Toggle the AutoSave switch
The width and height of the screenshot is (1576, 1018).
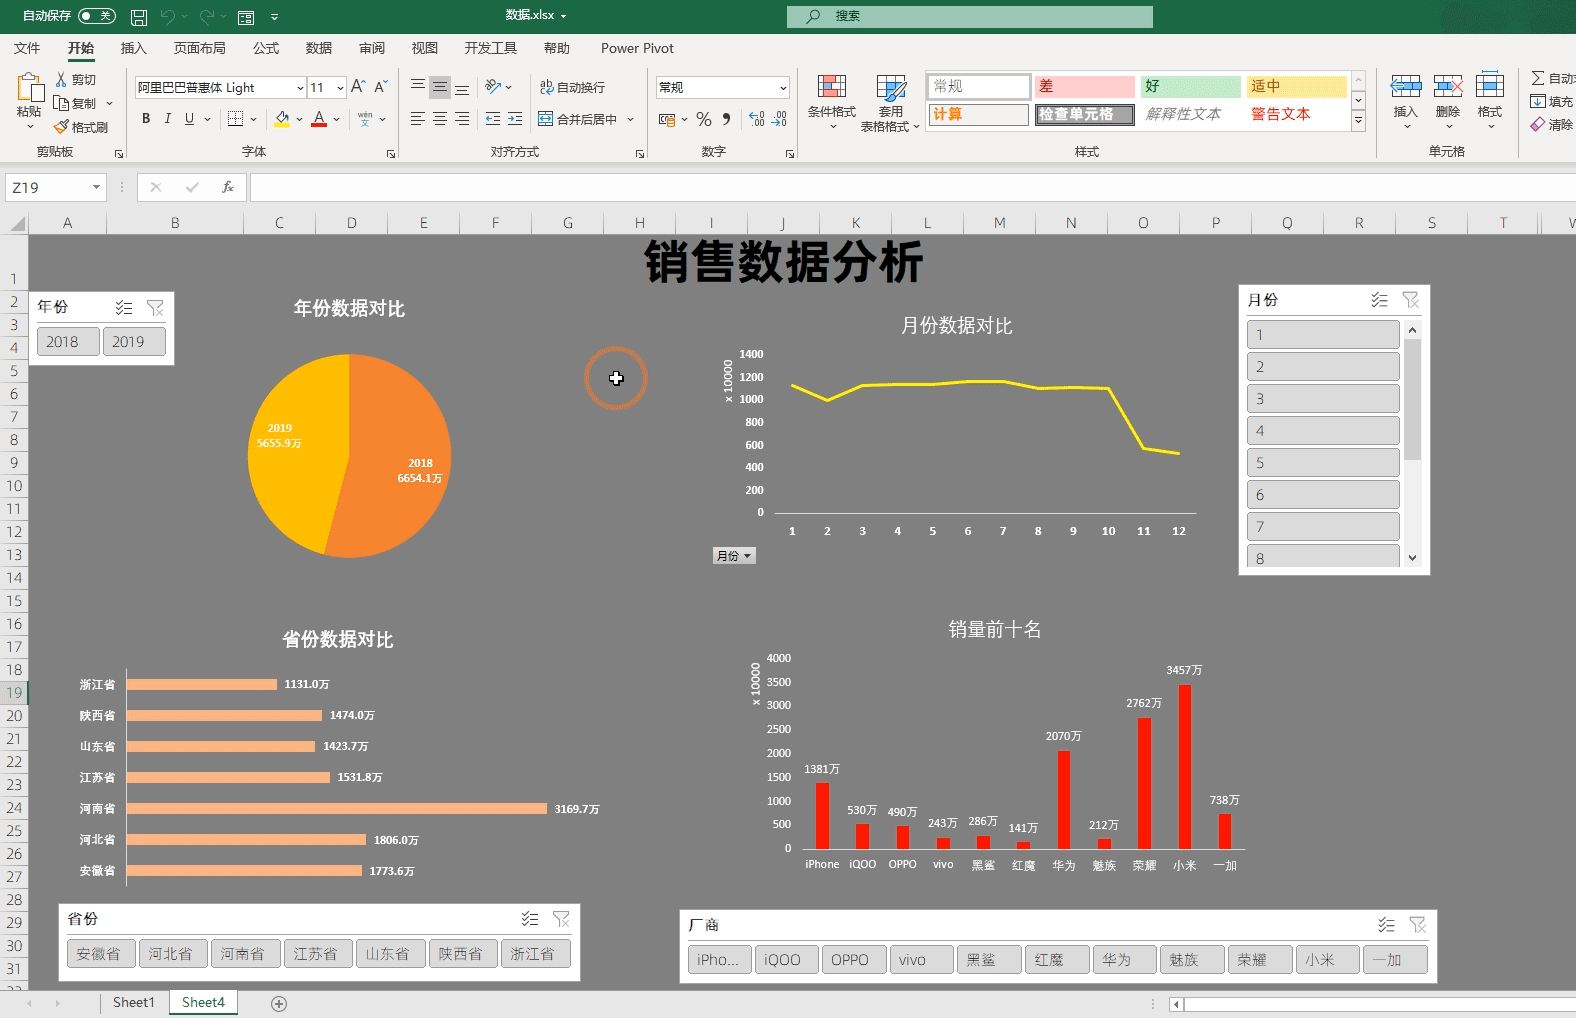[x=97, y=16]
